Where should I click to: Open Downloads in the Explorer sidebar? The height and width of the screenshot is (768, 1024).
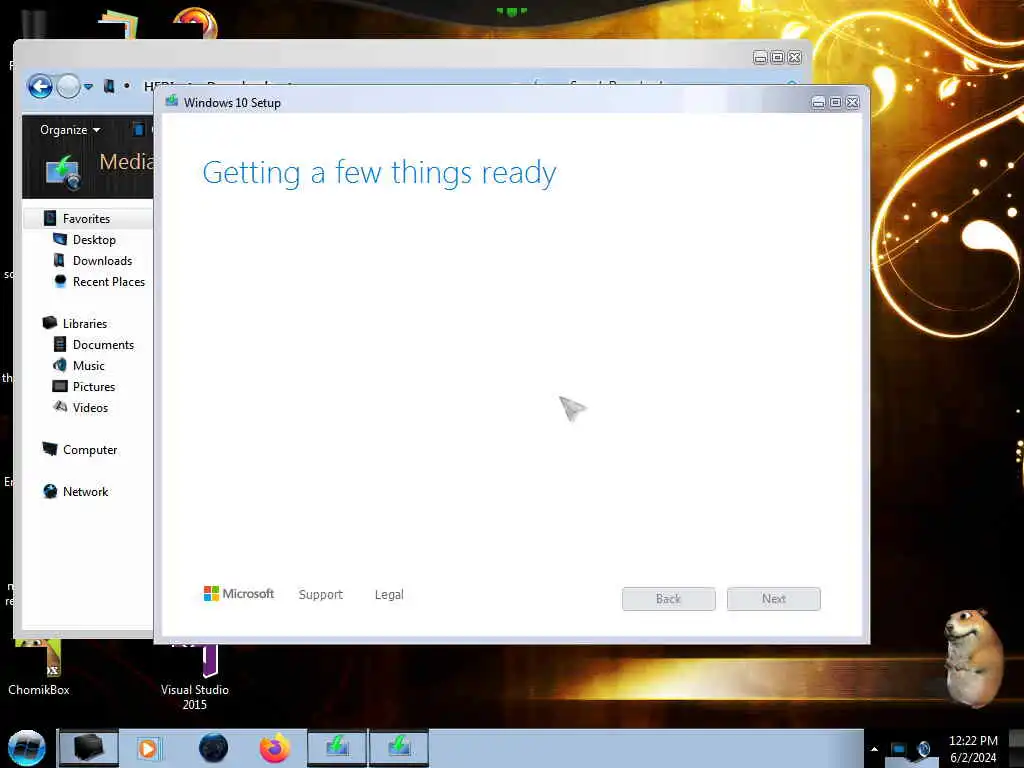[103, 261]
